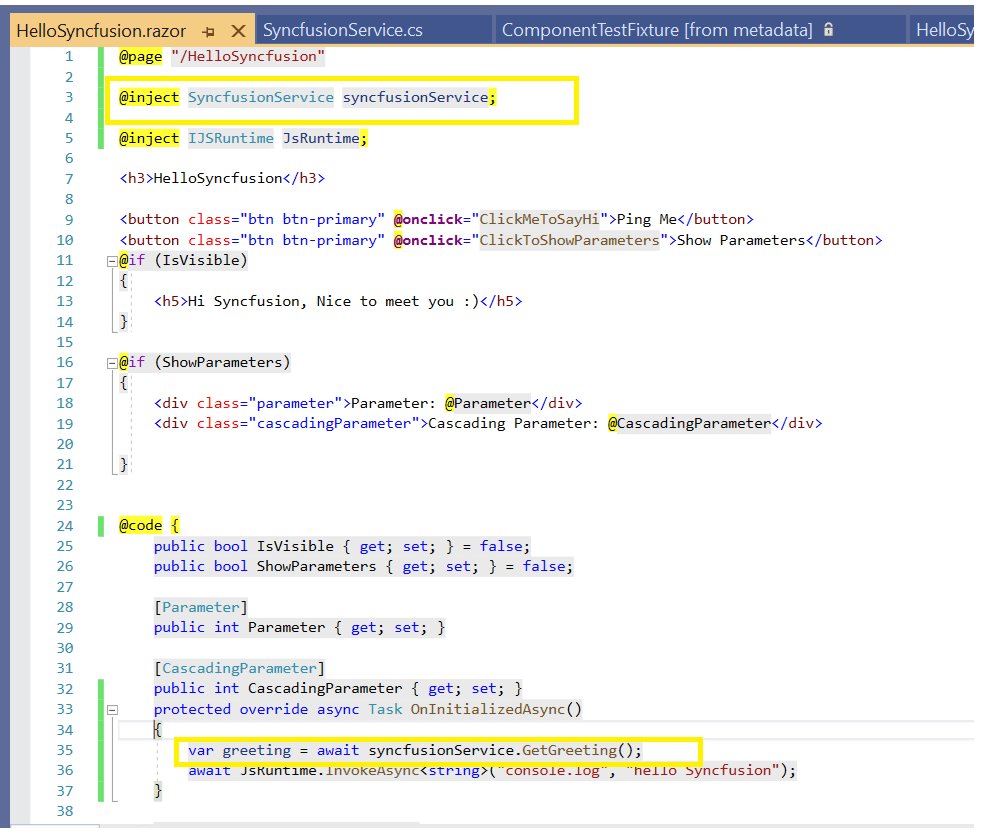Collapse the OnInitializedAsync method
The width and height of the screenshot is (984, 834).
[x=112, y=709]
